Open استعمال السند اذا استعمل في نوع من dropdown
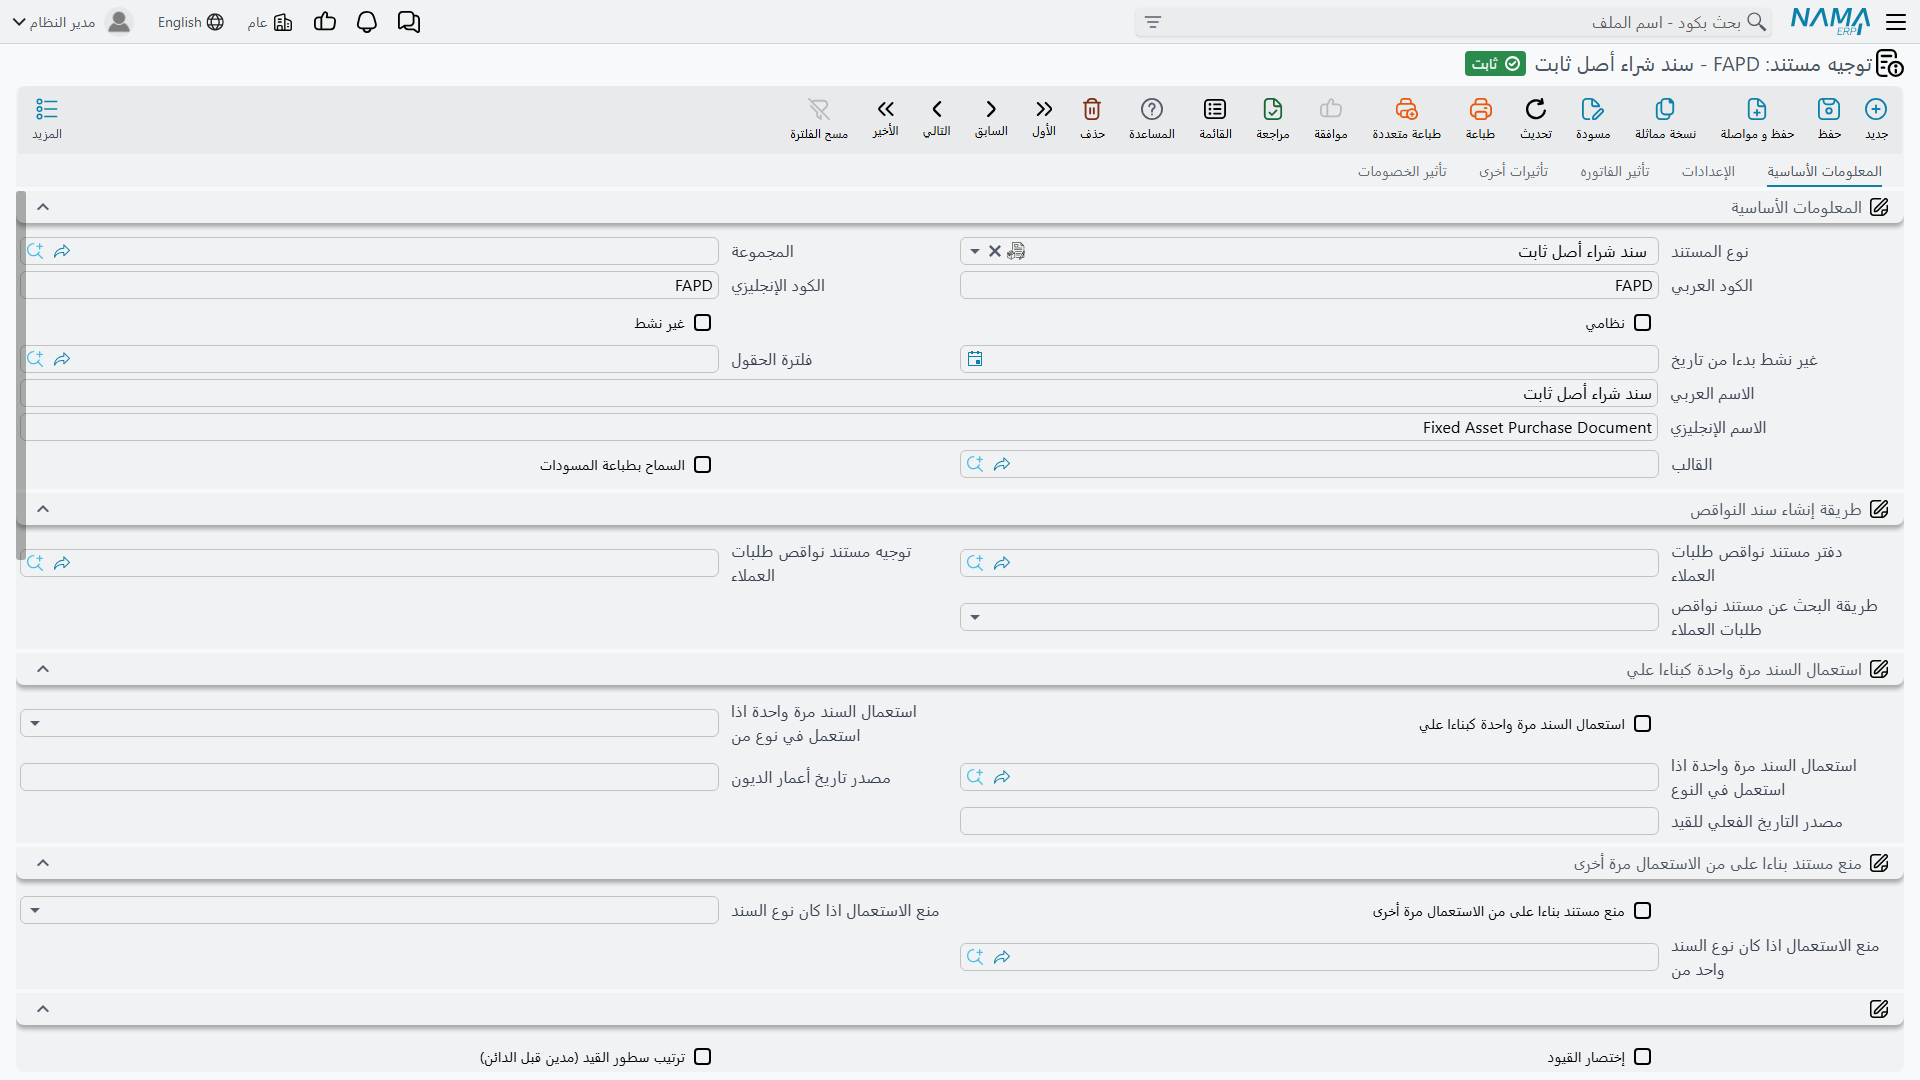 [x=35, y=723]
